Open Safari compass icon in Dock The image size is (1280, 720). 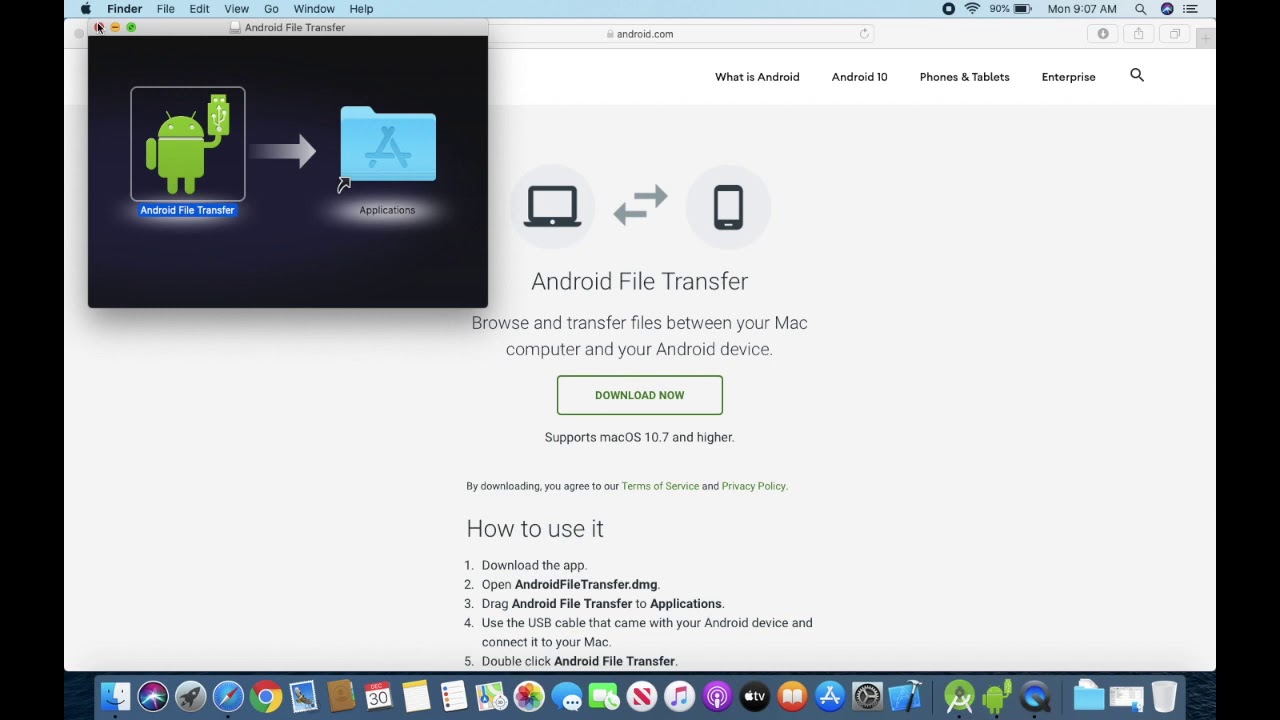click(x=228, y=696)
